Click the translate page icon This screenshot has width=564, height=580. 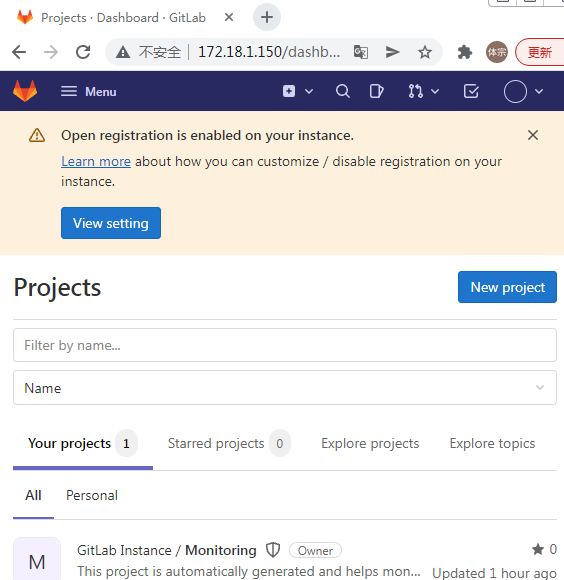coord(361,52)
